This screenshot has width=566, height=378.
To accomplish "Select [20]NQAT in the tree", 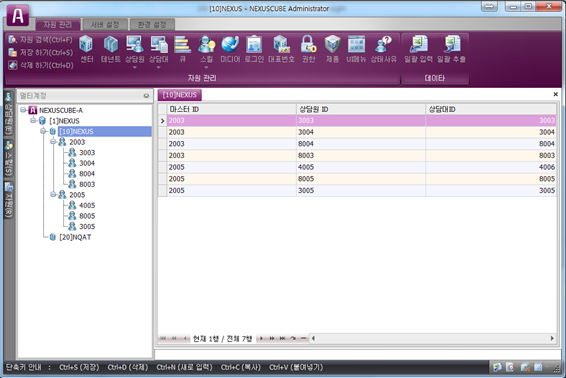I will click(75, 237).
